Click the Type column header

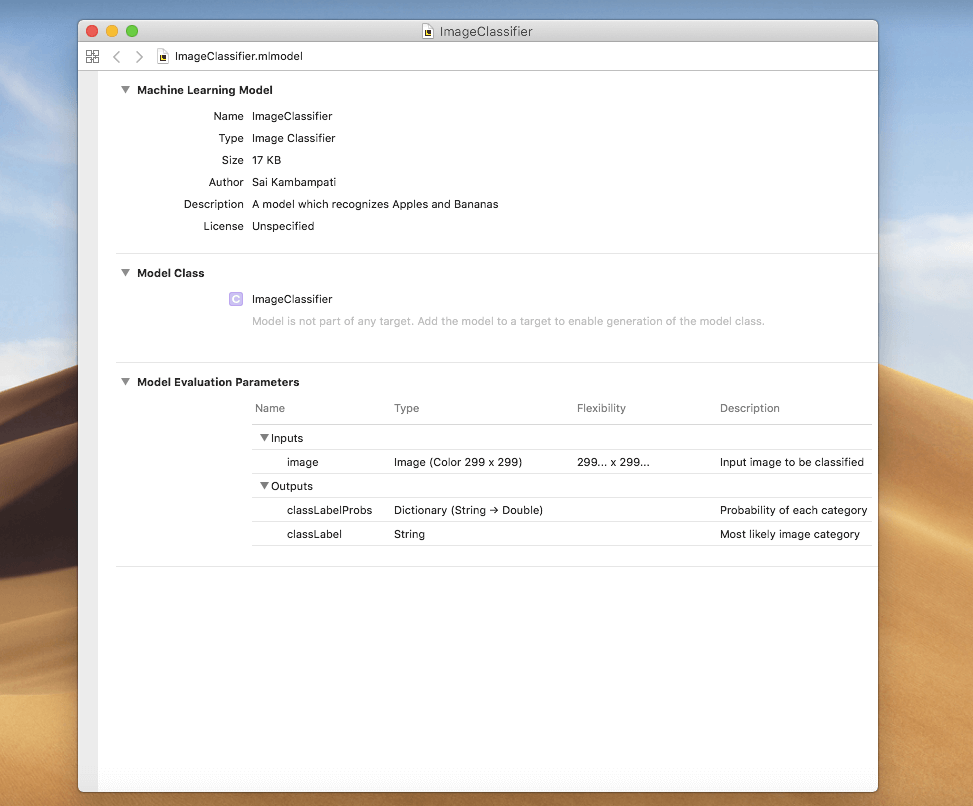click(406, 408)
